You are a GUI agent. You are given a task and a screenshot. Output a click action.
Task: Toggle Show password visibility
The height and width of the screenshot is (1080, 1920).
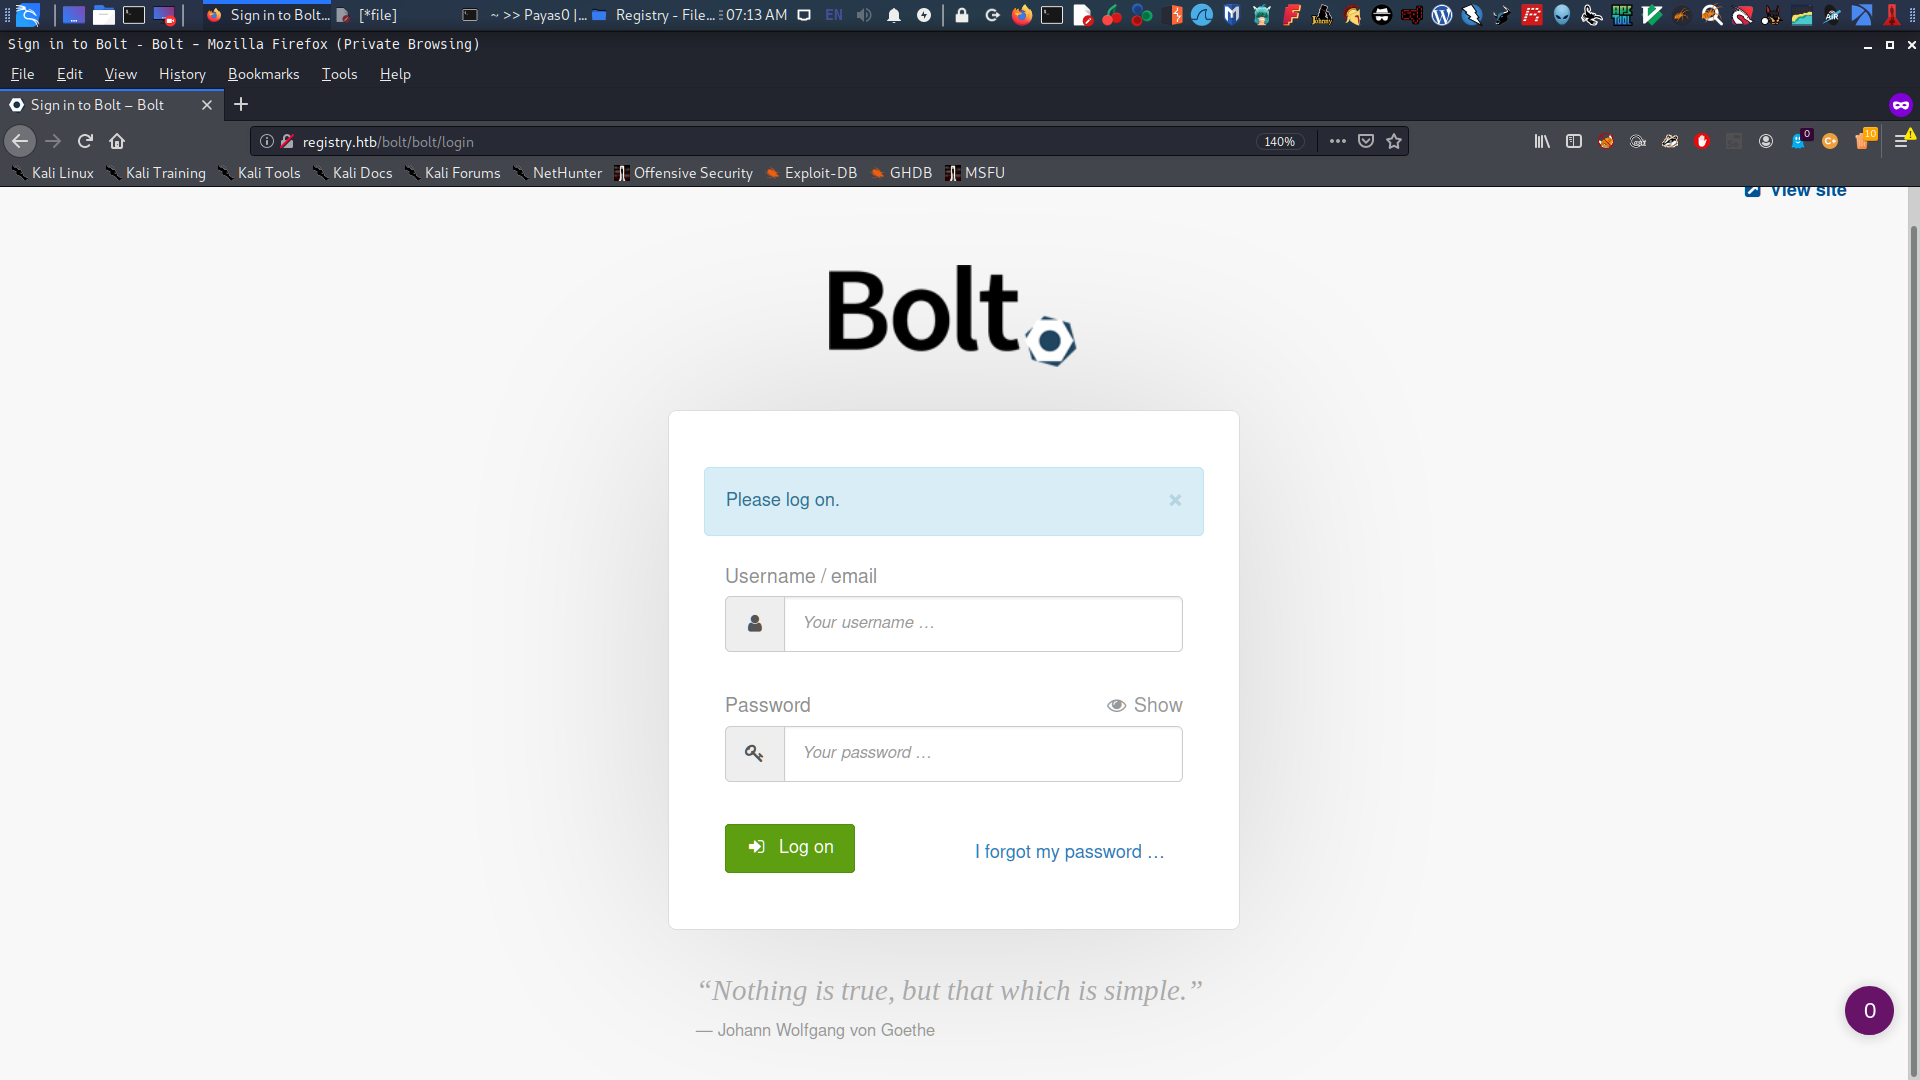1144,705
